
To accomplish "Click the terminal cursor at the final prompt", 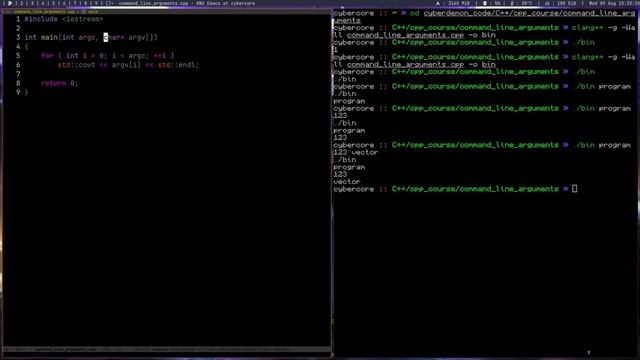I will pyautogui.click(x=575, y=189).
